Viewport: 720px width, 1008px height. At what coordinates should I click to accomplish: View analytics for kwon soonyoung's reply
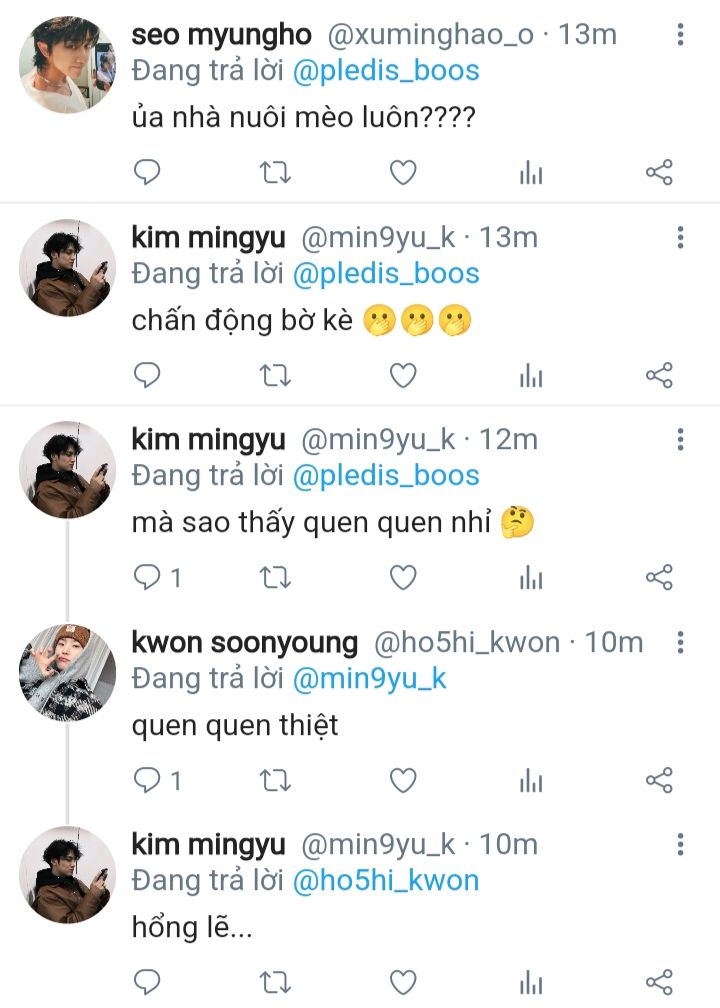[x=531, y=781]
